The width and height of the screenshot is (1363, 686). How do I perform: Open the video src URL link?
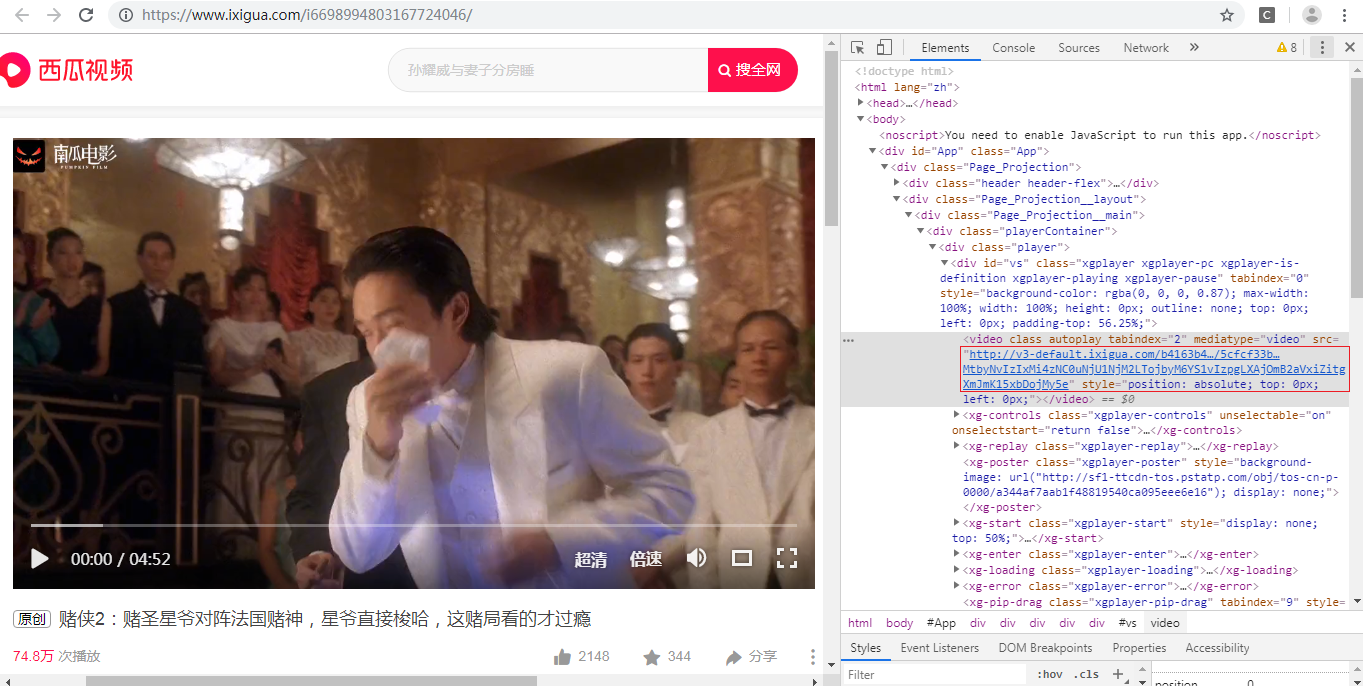pos(1154,369)
